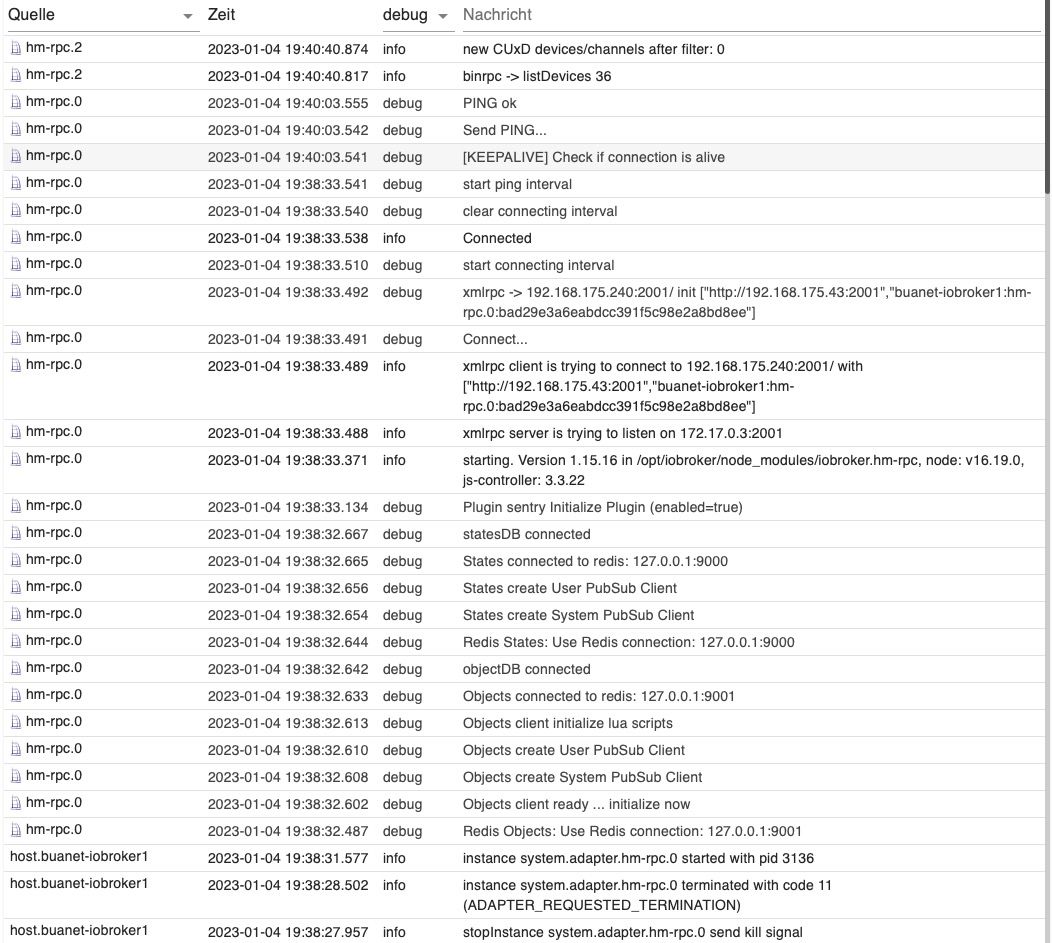Click the icon next to 'Connect...' log entry
Screen dimensions: 1052x943
tap(15, 338)
